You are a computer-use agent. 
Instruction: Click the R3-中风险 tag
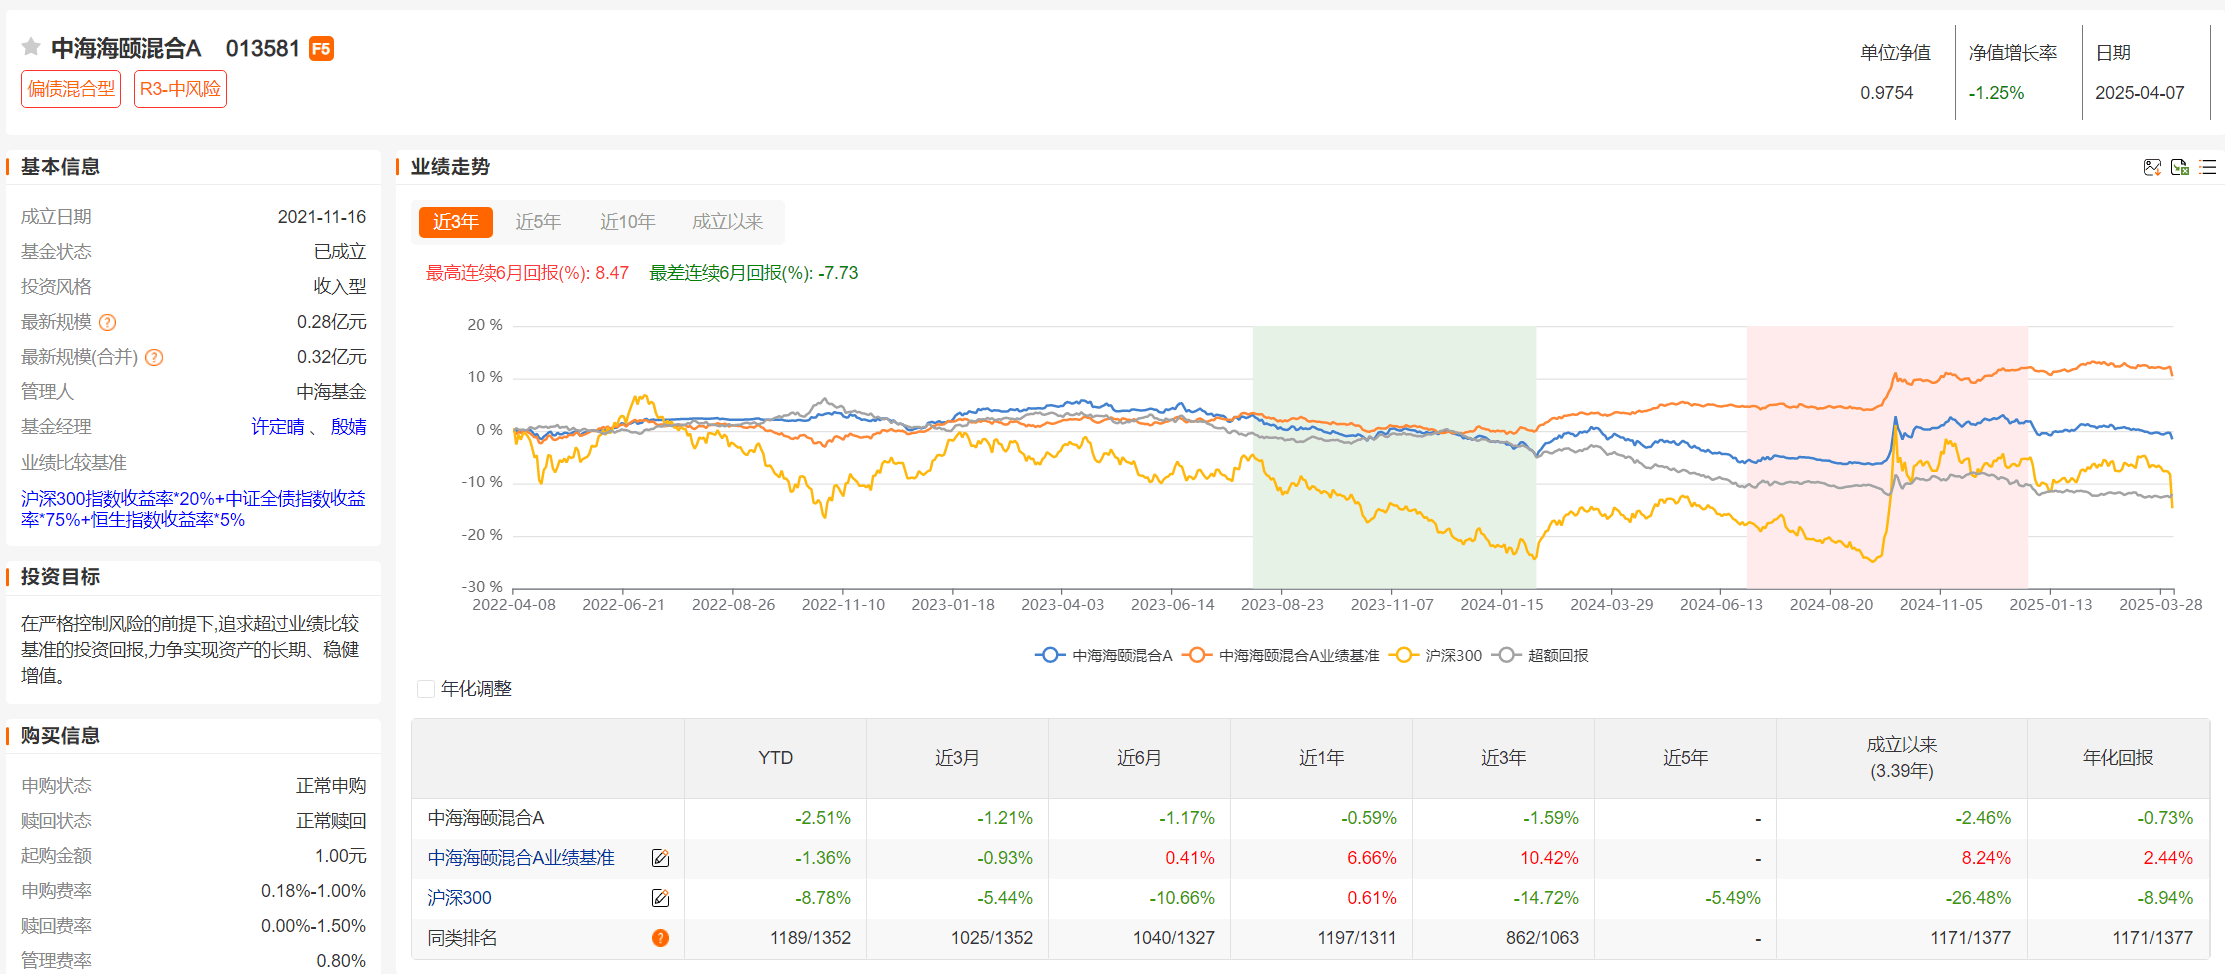tap(180, 89)
